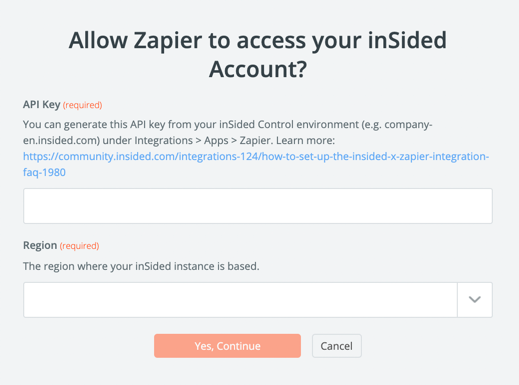Click 'Account?' in the dialog title
519x385 pixels.
tap(258, 69)
